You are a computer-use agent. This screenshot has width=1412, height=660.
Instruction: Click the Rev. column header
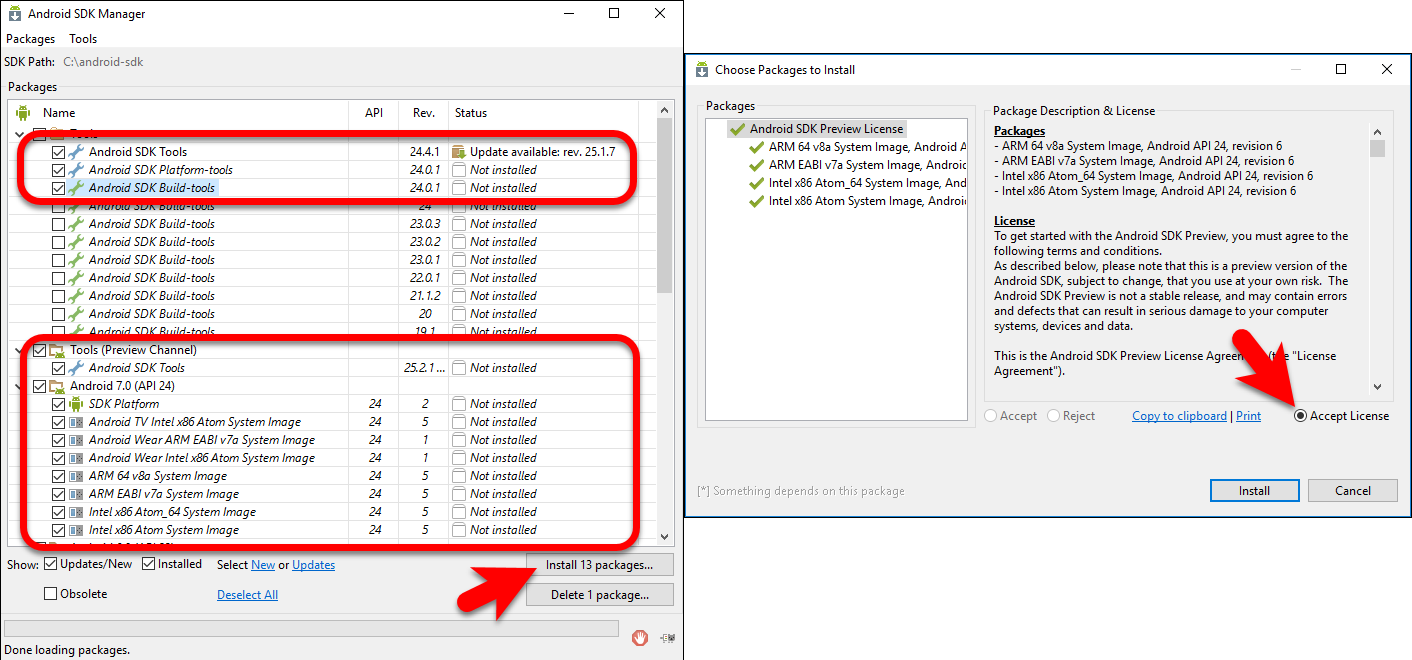tap(424, 113)
